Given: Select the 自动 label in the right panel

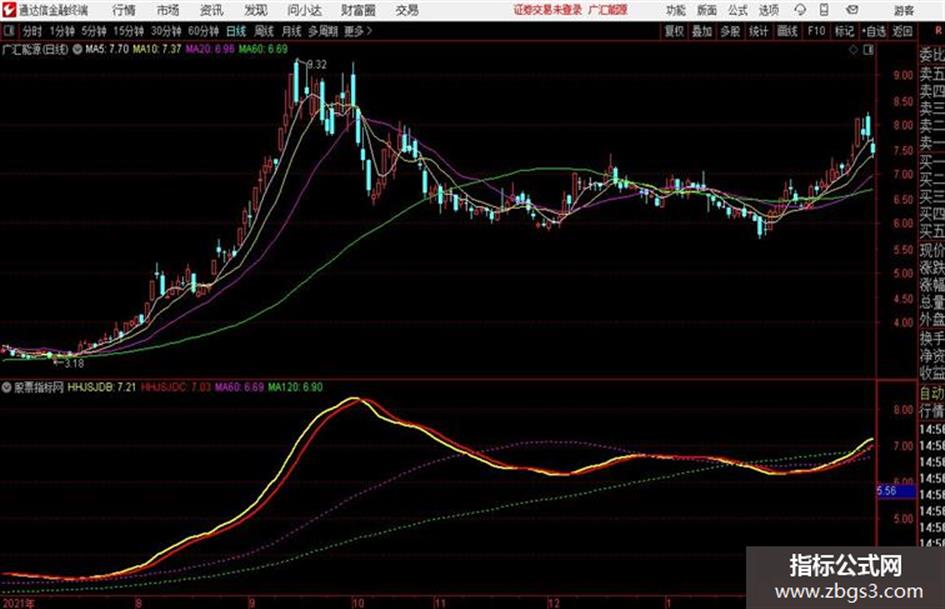Looking at the screenshot, I should tap(932, 394).
